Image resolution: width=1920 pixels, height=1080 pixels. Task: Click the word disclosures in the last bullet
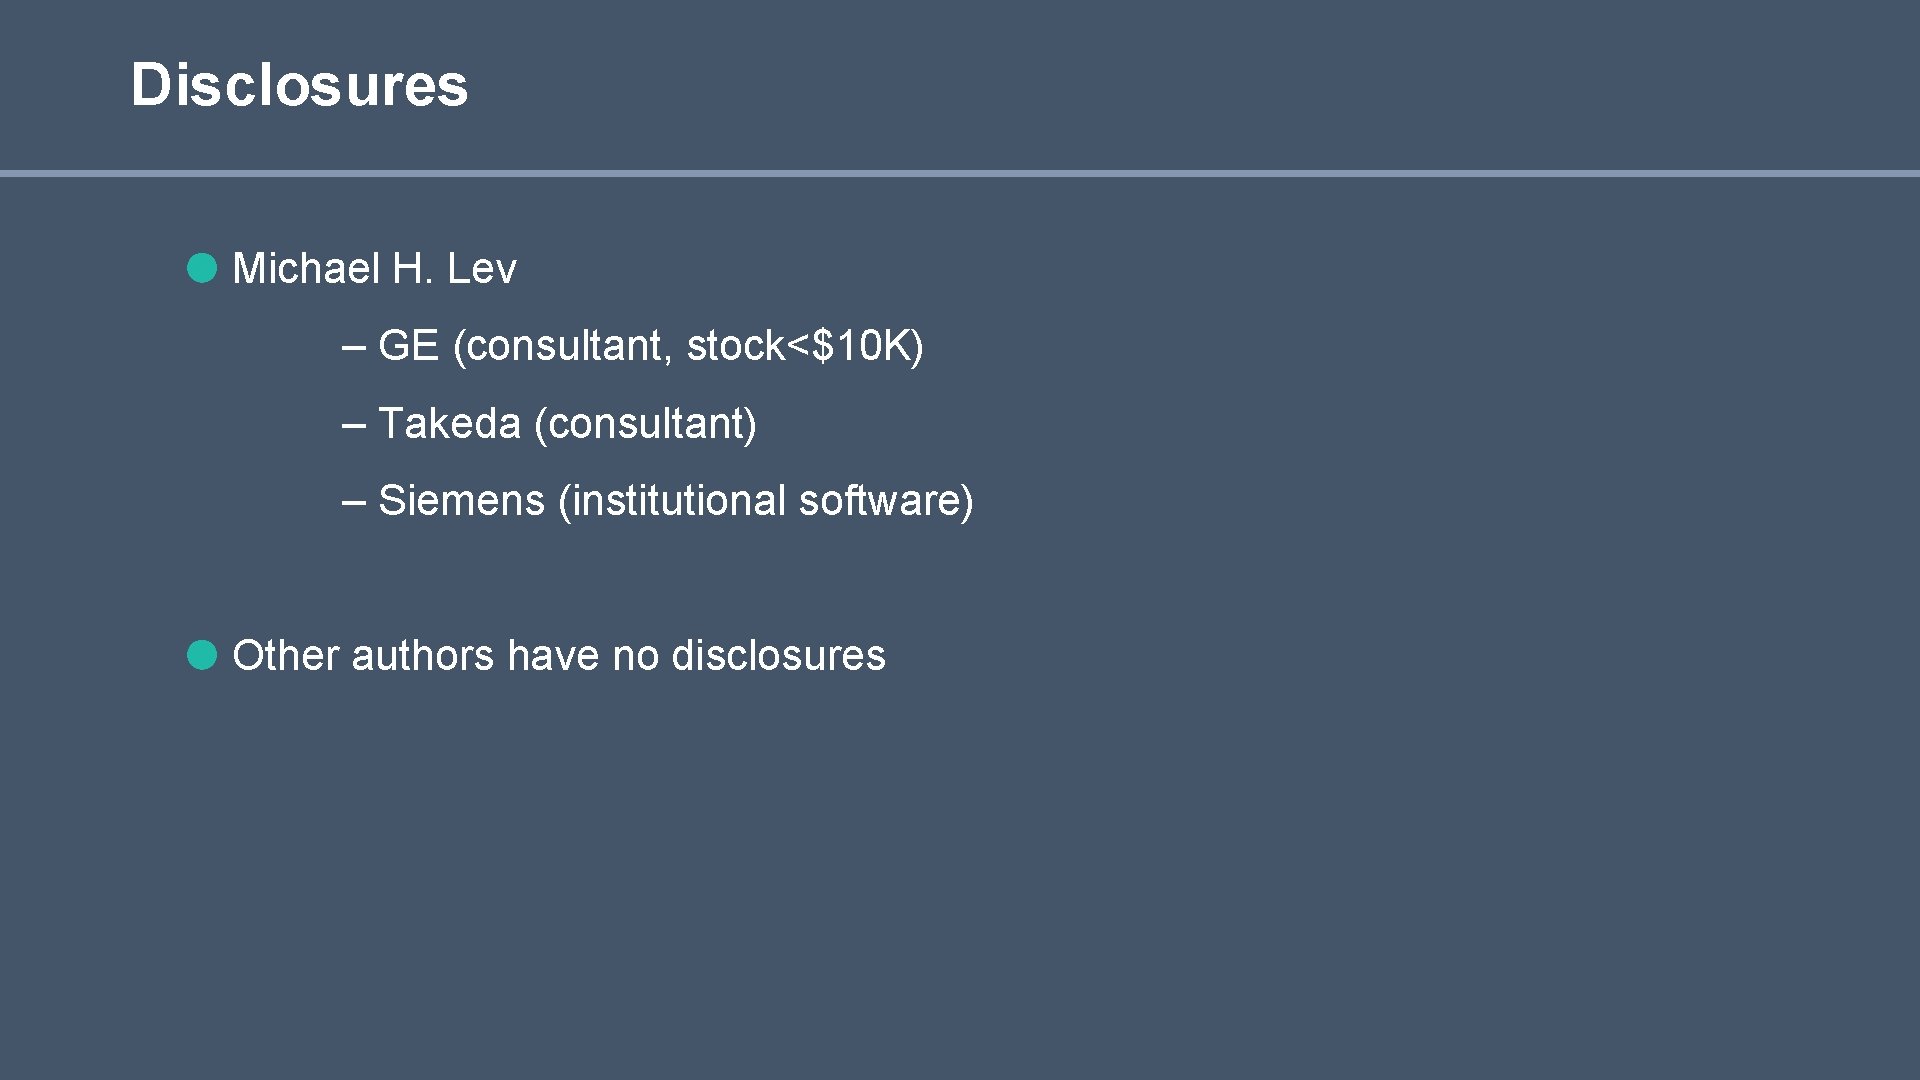[x=778, y=655]
